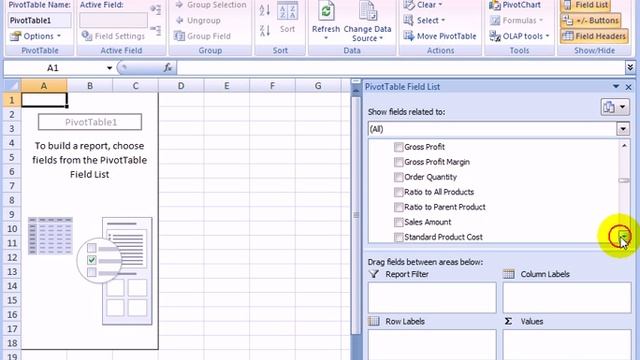The image size is (640, 360).
Task: Click Group Field command
Action: (x=203, y=36)
